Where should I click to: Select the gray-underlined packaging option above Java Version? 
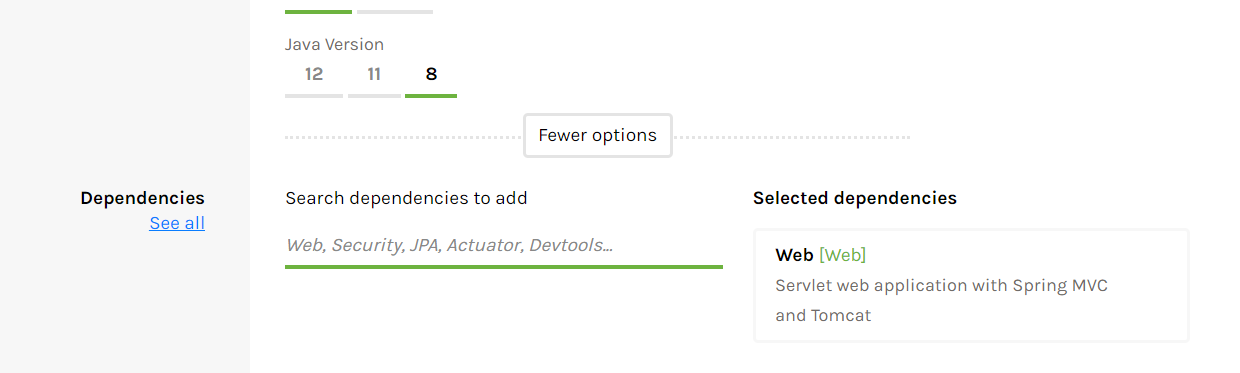coord(395,11)
